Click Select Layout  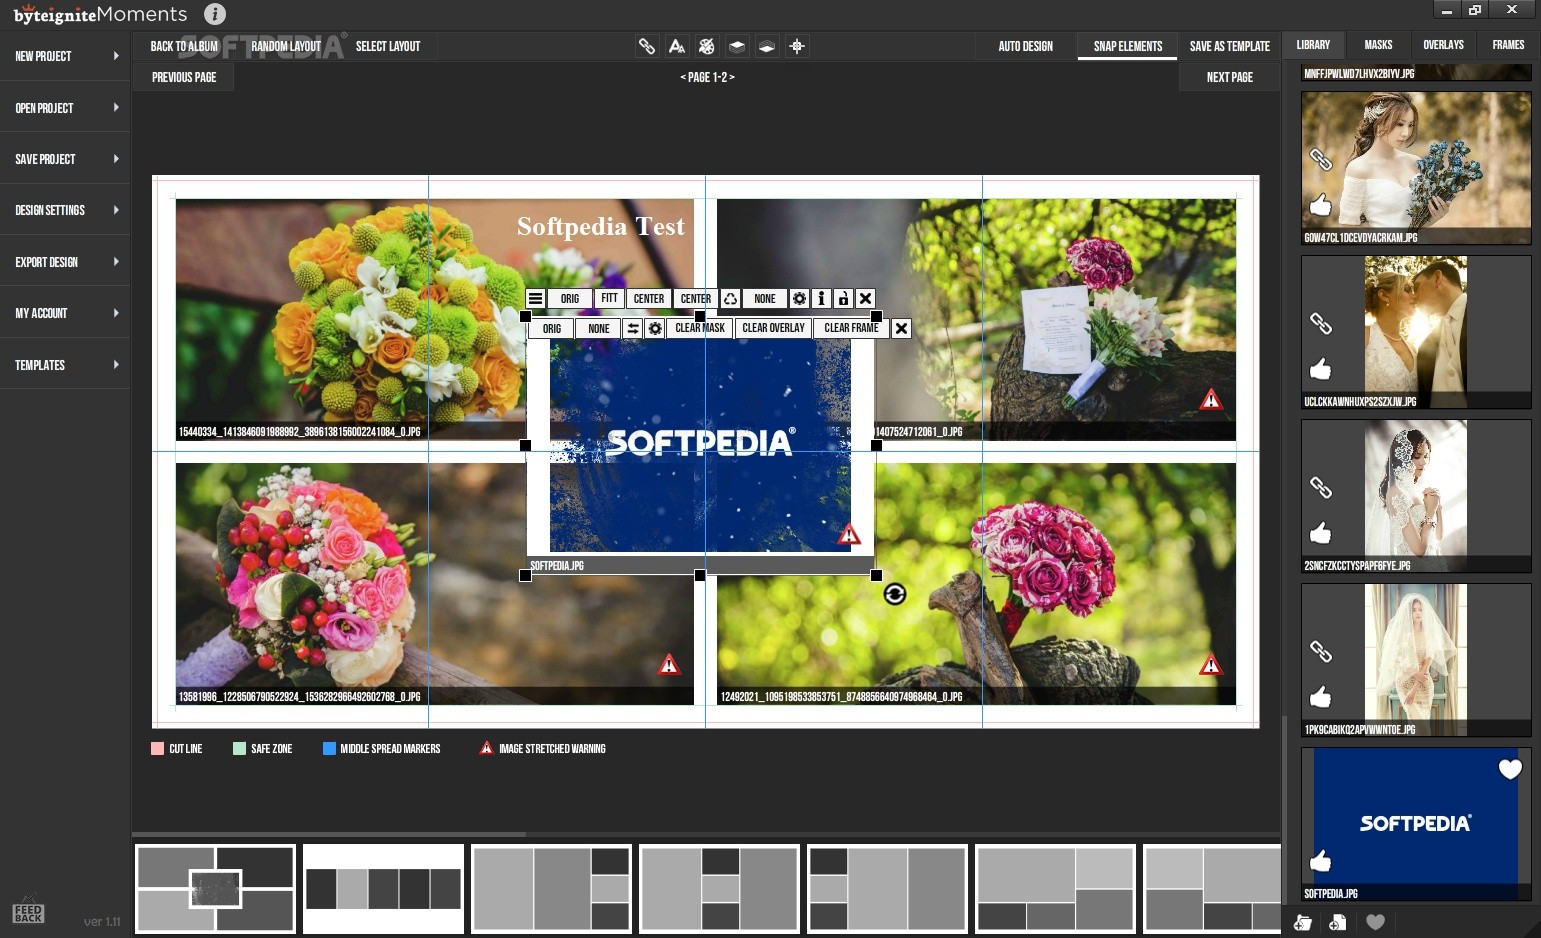point(388,46)
